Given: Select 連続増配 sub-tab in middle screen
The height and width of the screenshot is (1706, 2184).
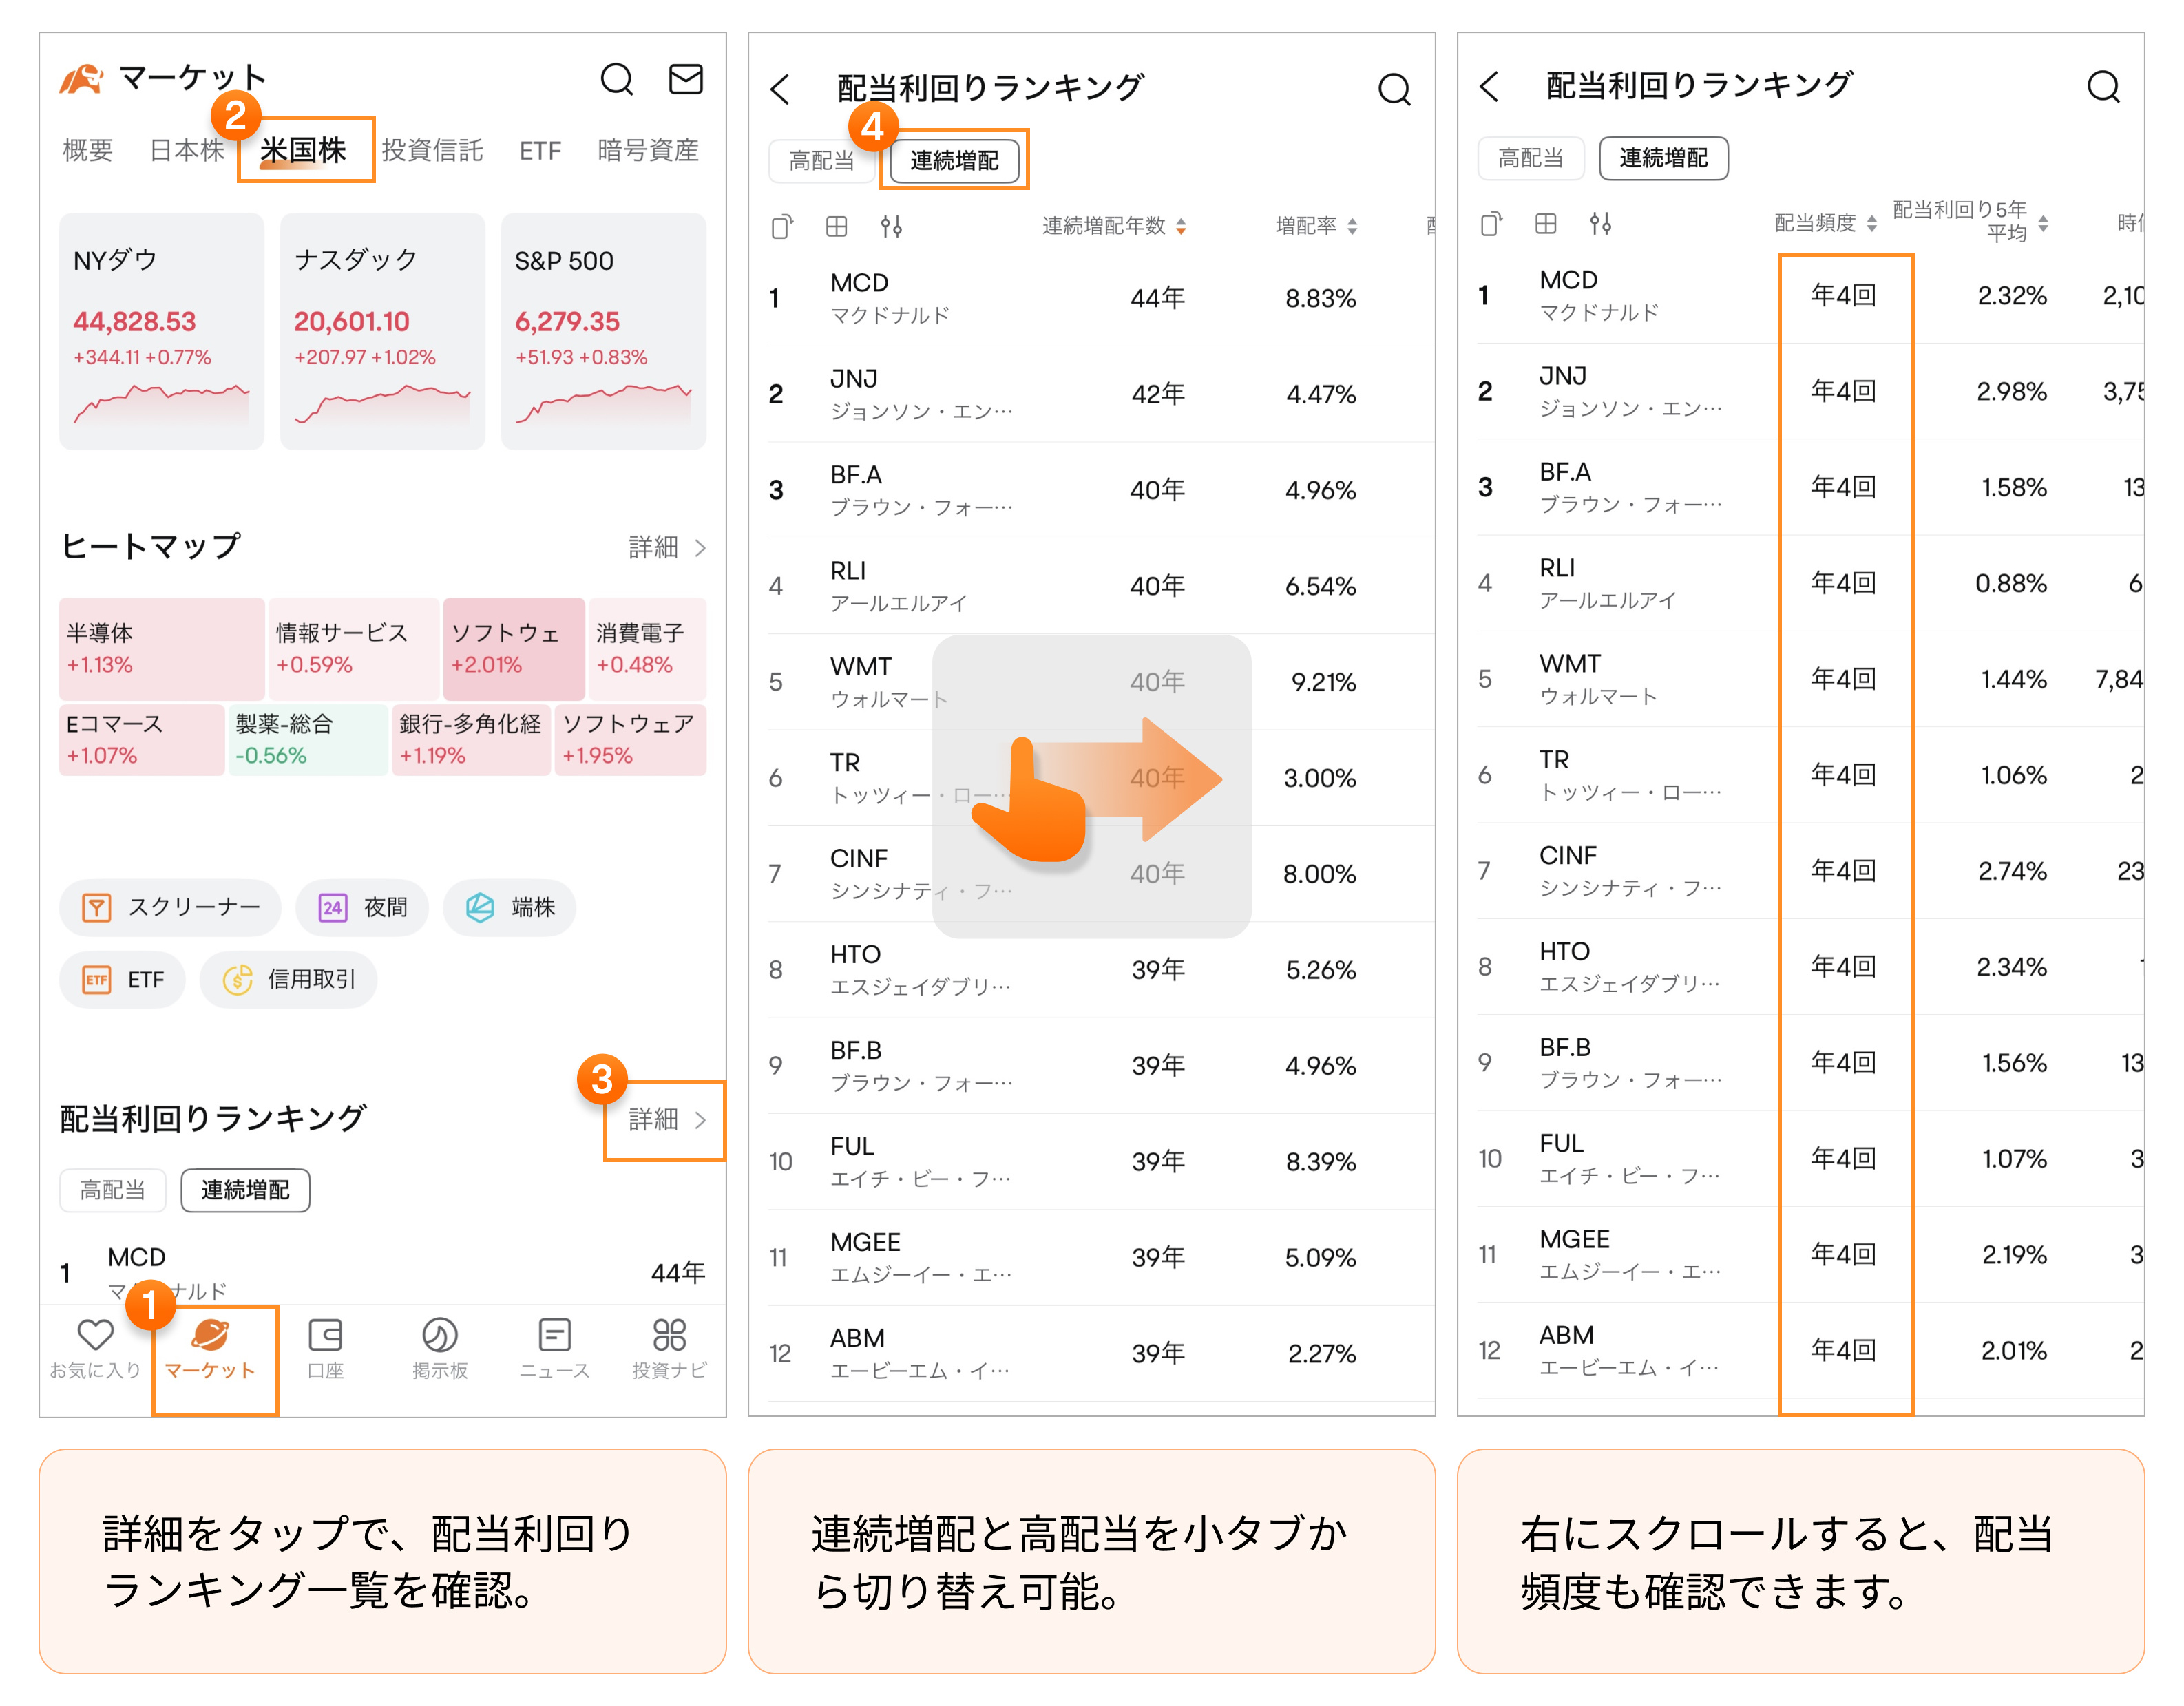Looking at the screenshot, I should pyautogui.click(x=954, y=160).
